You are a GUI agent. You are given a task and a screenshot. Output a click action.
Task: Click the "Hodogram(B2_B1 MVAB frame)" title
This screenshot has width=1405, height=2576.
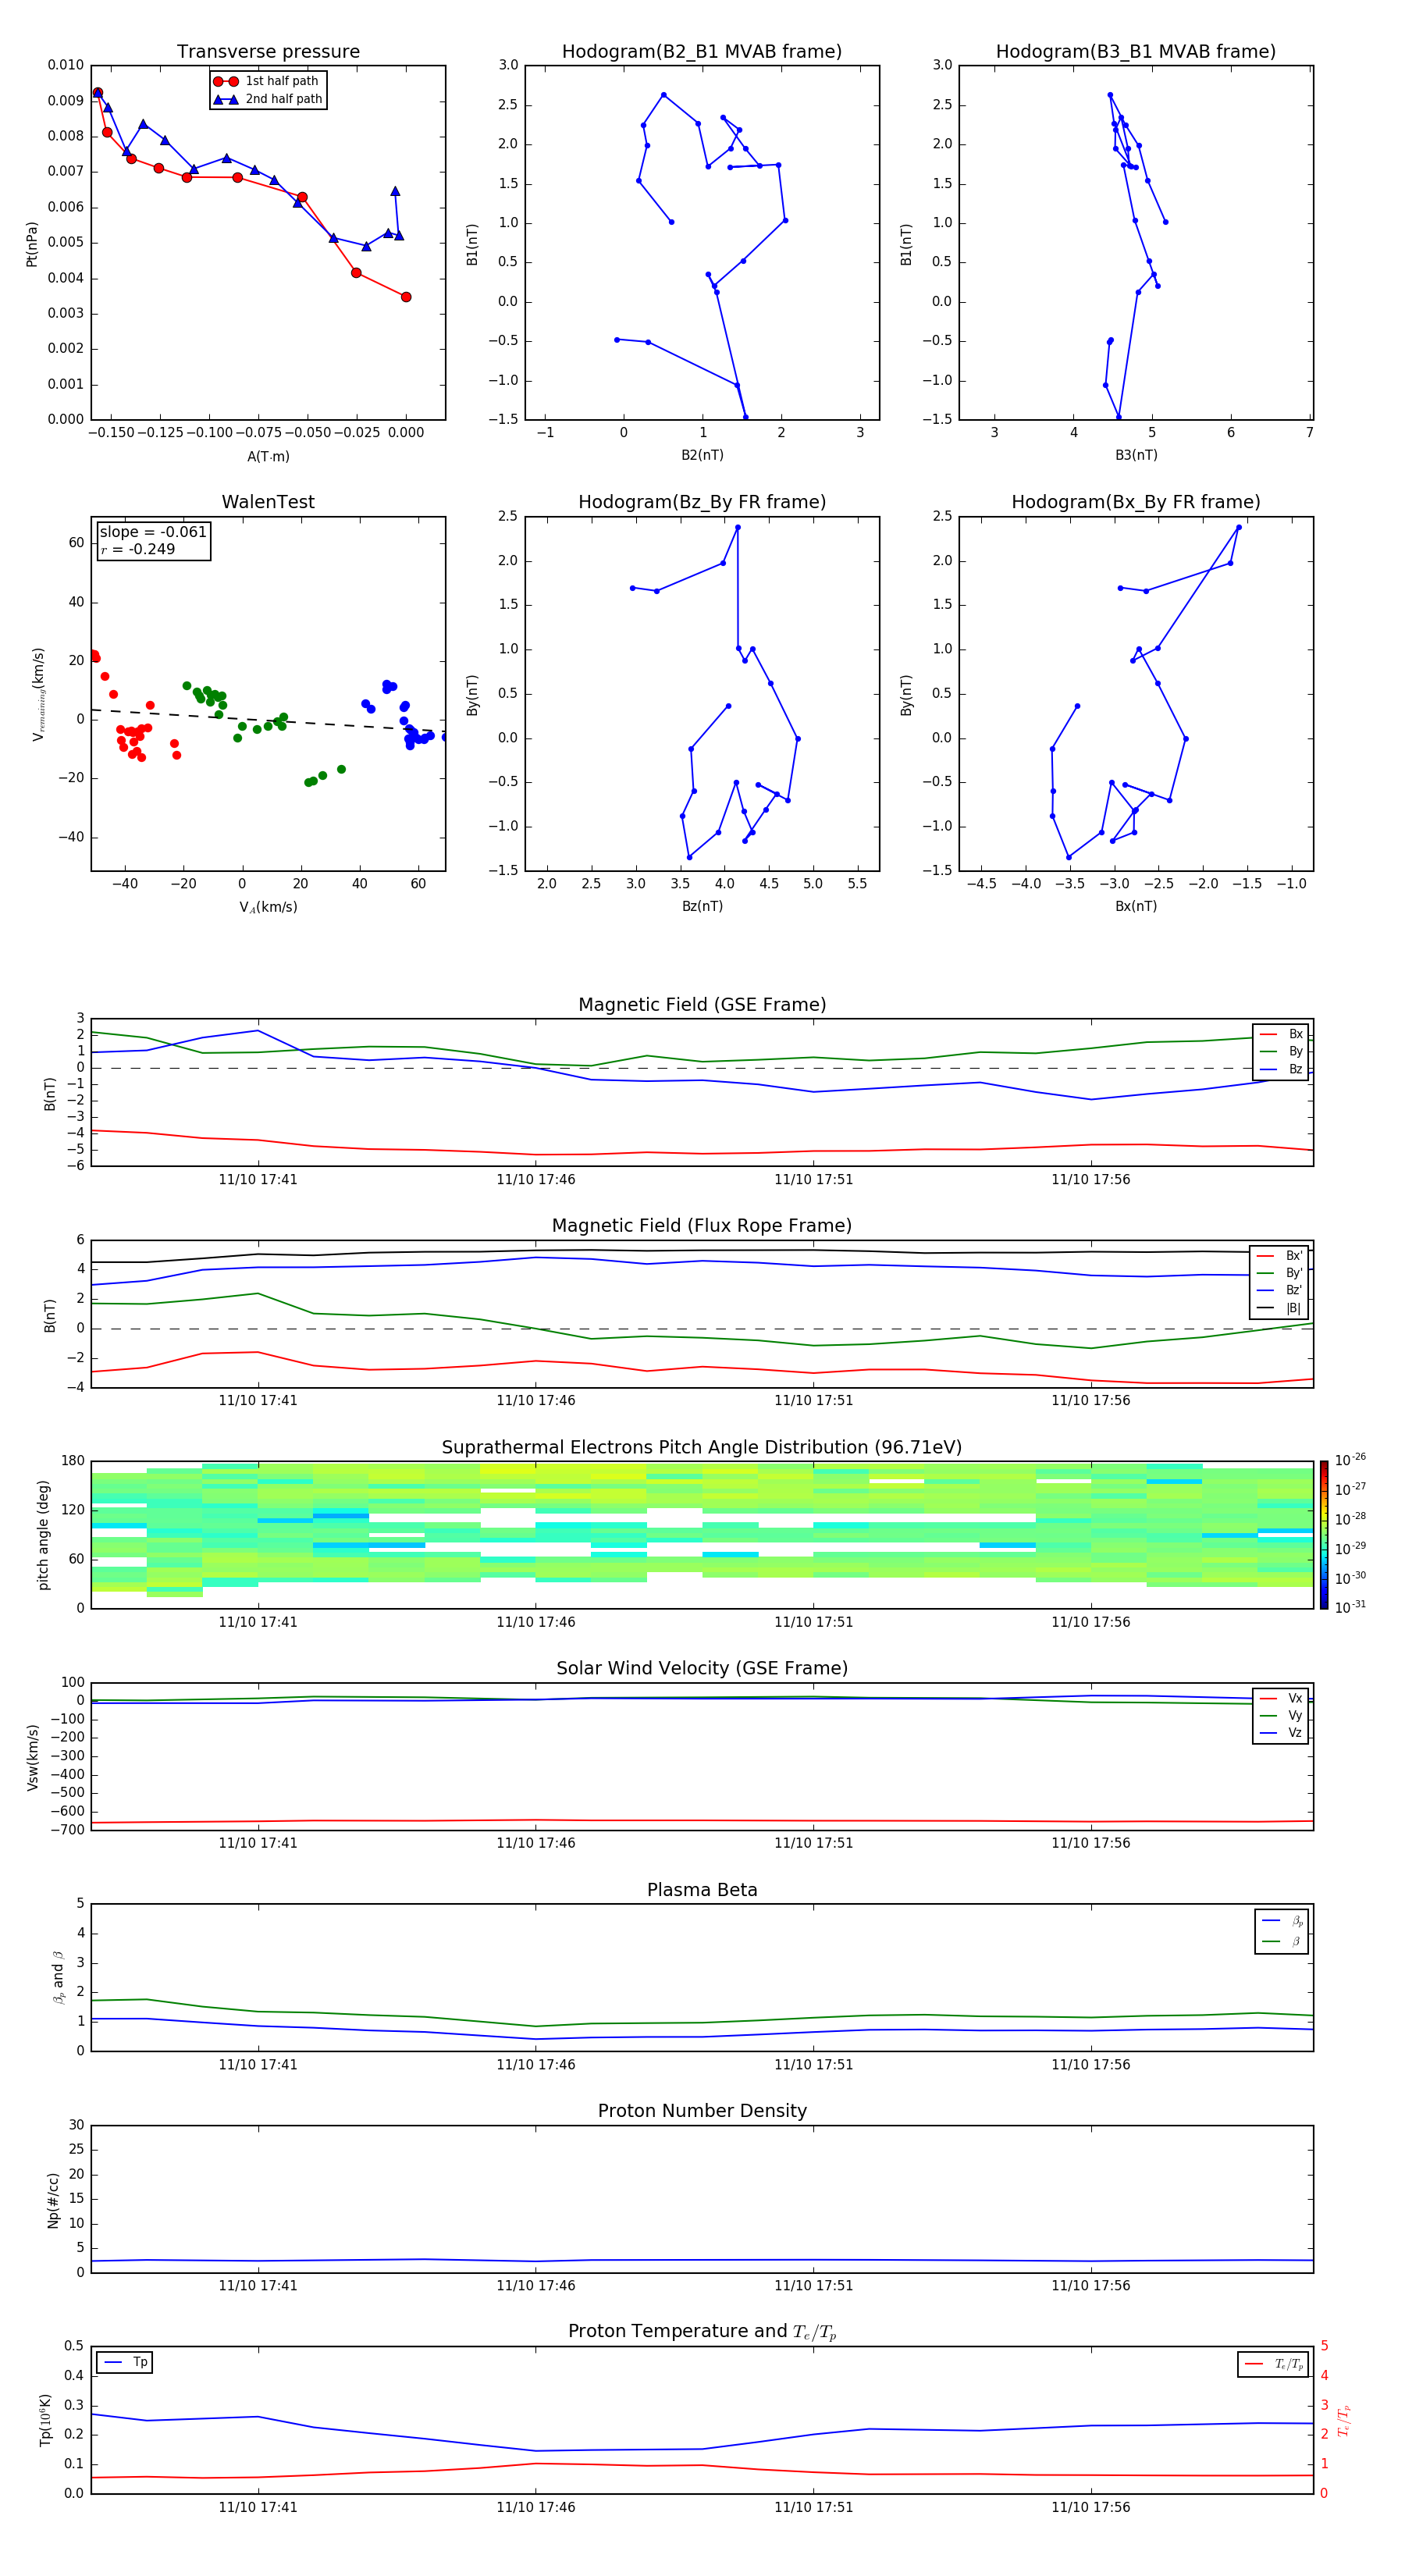[x=702, y=52]
